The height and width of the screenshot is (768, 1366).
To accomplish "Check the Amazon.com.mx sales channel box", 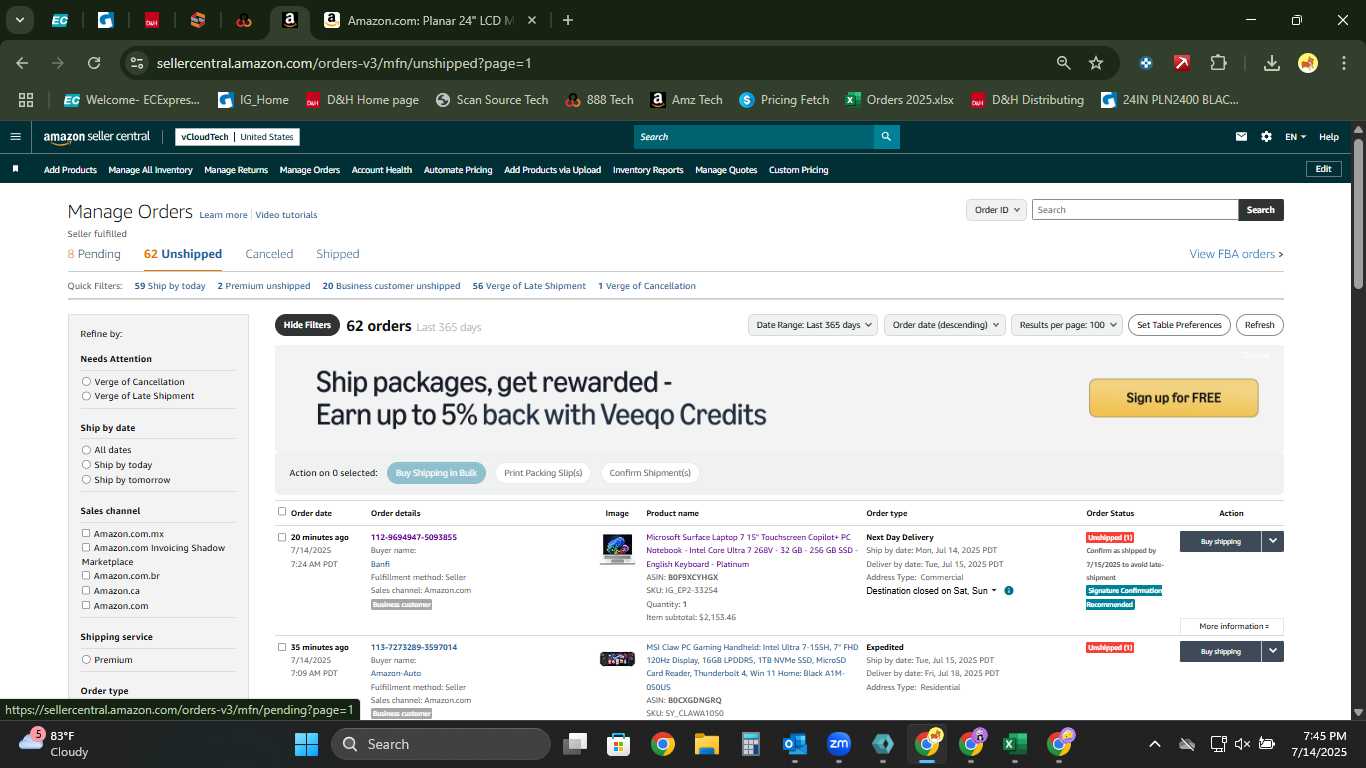I will [x=86, y=533].
